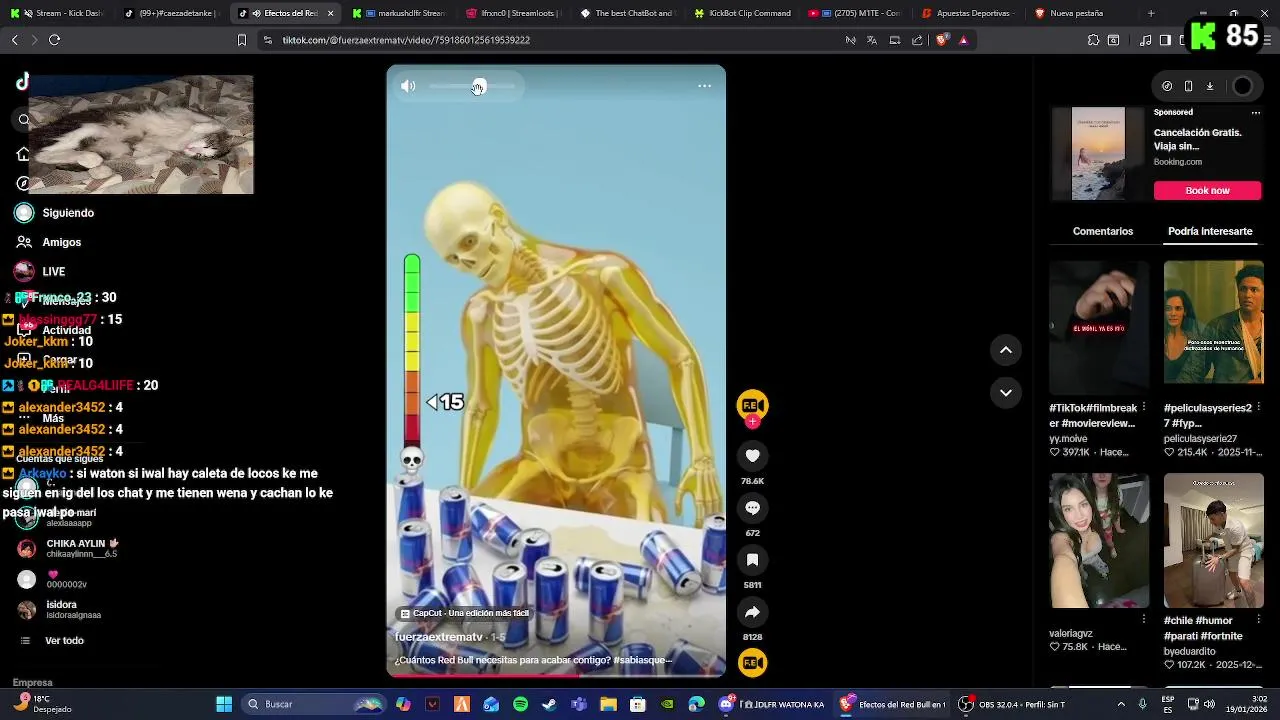
Task: Open options for #TikTok#filmbreaker video
Action: tap(1143, 408)
